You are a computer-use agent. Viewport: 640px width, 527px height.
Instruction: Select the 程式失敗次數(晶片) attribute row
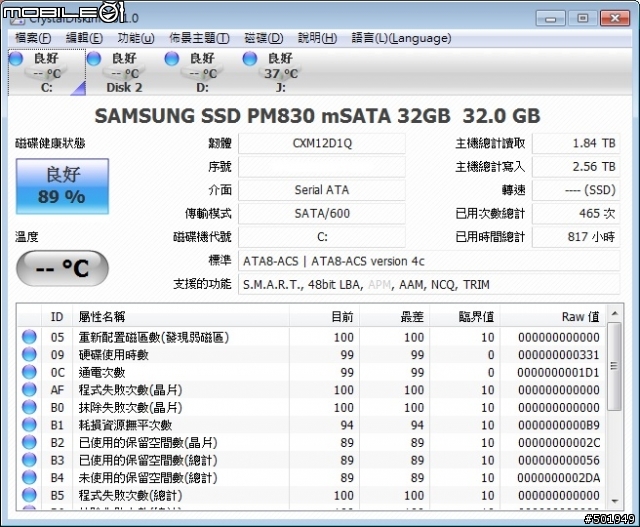point(311,390)
